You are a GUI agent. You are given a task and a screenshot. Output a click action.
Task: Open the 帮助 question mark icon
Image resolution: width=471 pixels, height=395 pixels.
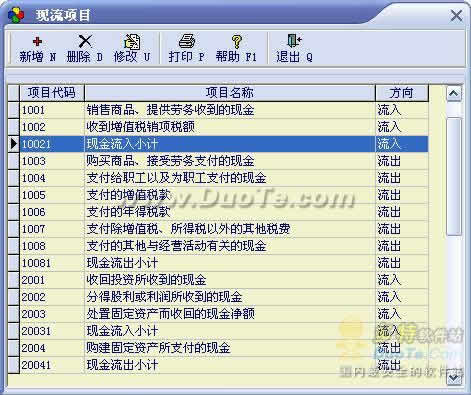click(x=236, y=42)
